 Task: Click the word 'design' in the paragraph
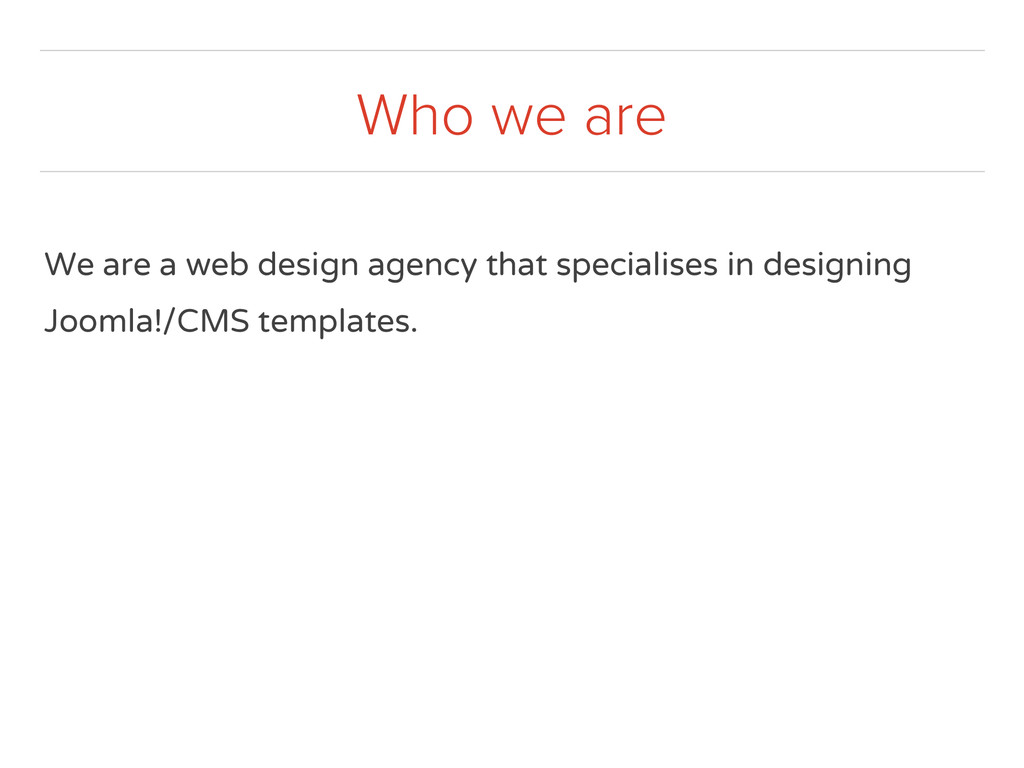307,266
